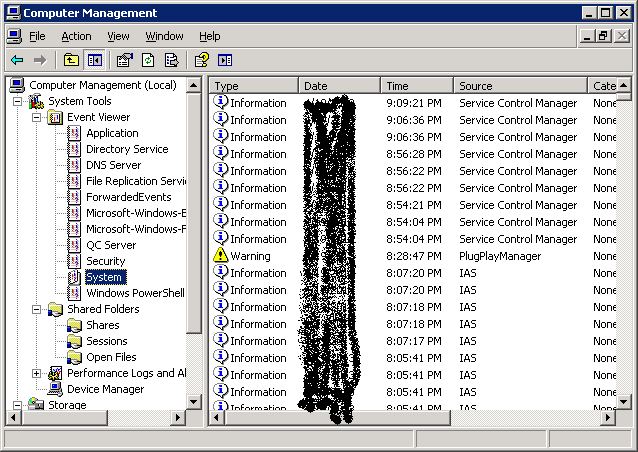Open the Action menu
Screen dimensions: 638x452
pos(76,36)
